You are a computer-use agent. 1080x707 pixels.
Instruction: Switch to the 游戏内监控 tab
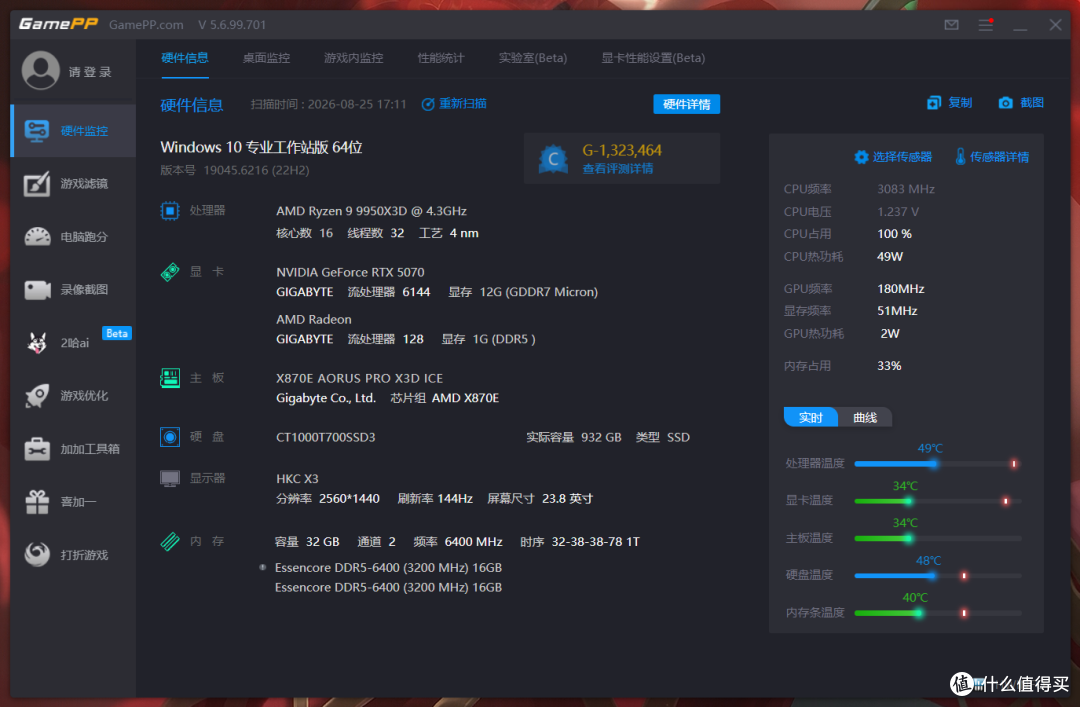353,58
